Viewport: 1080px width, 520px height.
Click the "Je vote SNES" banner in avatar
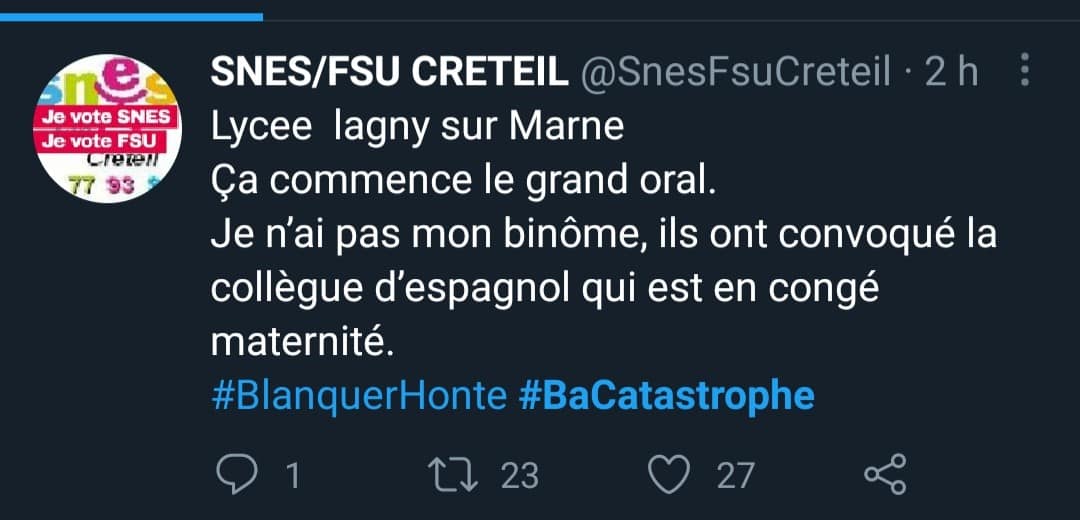pyautogui.click(x=107, y=116)
